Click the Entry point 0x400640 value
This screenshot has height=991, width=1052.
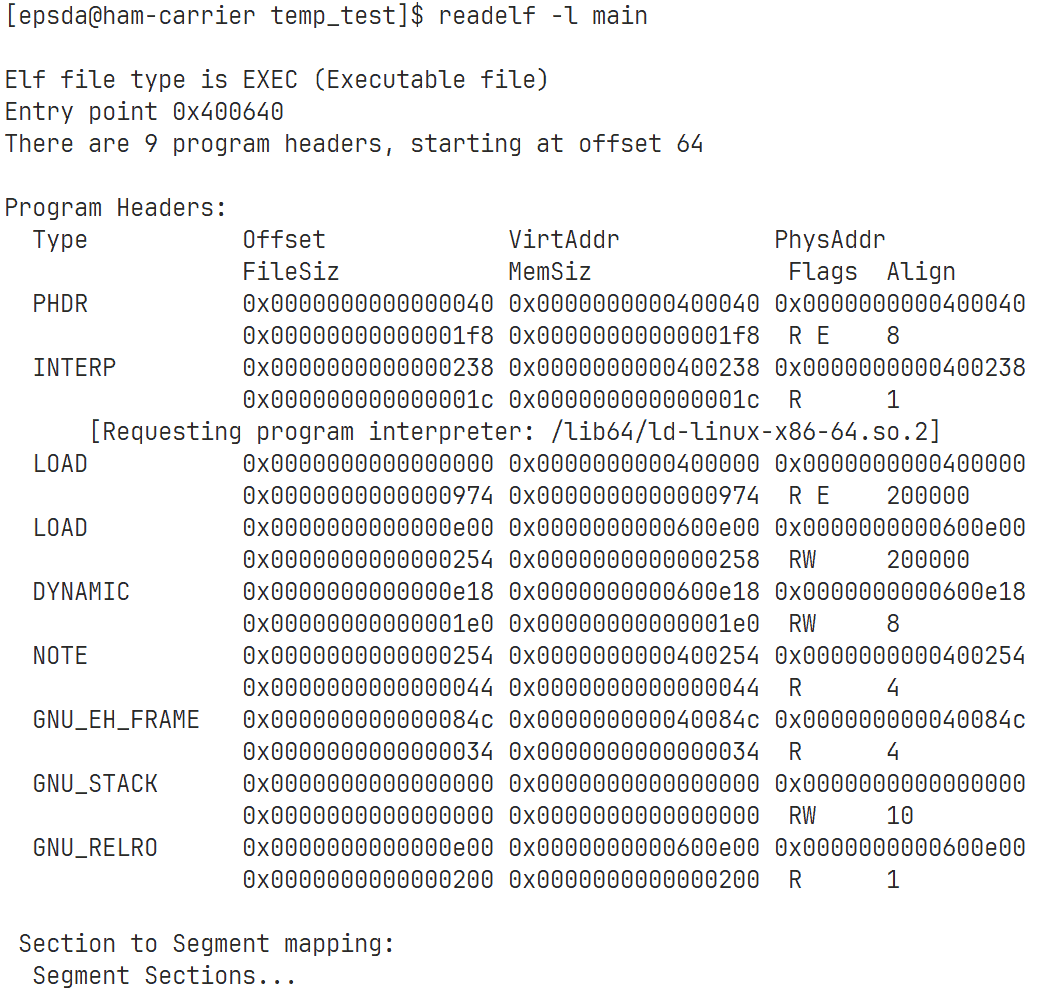228,111
